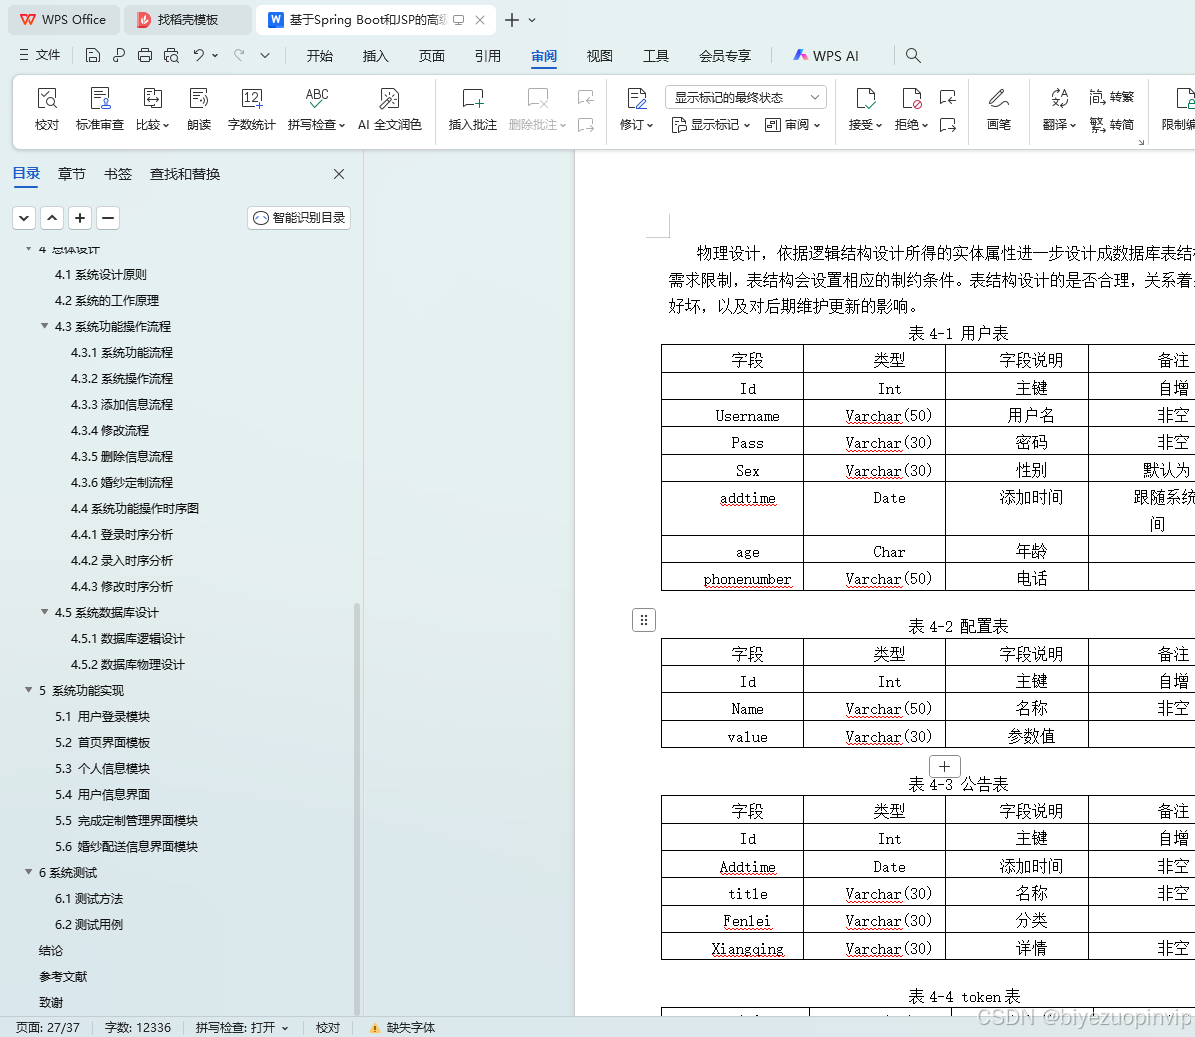Click WPS AI button

point(826,56)
